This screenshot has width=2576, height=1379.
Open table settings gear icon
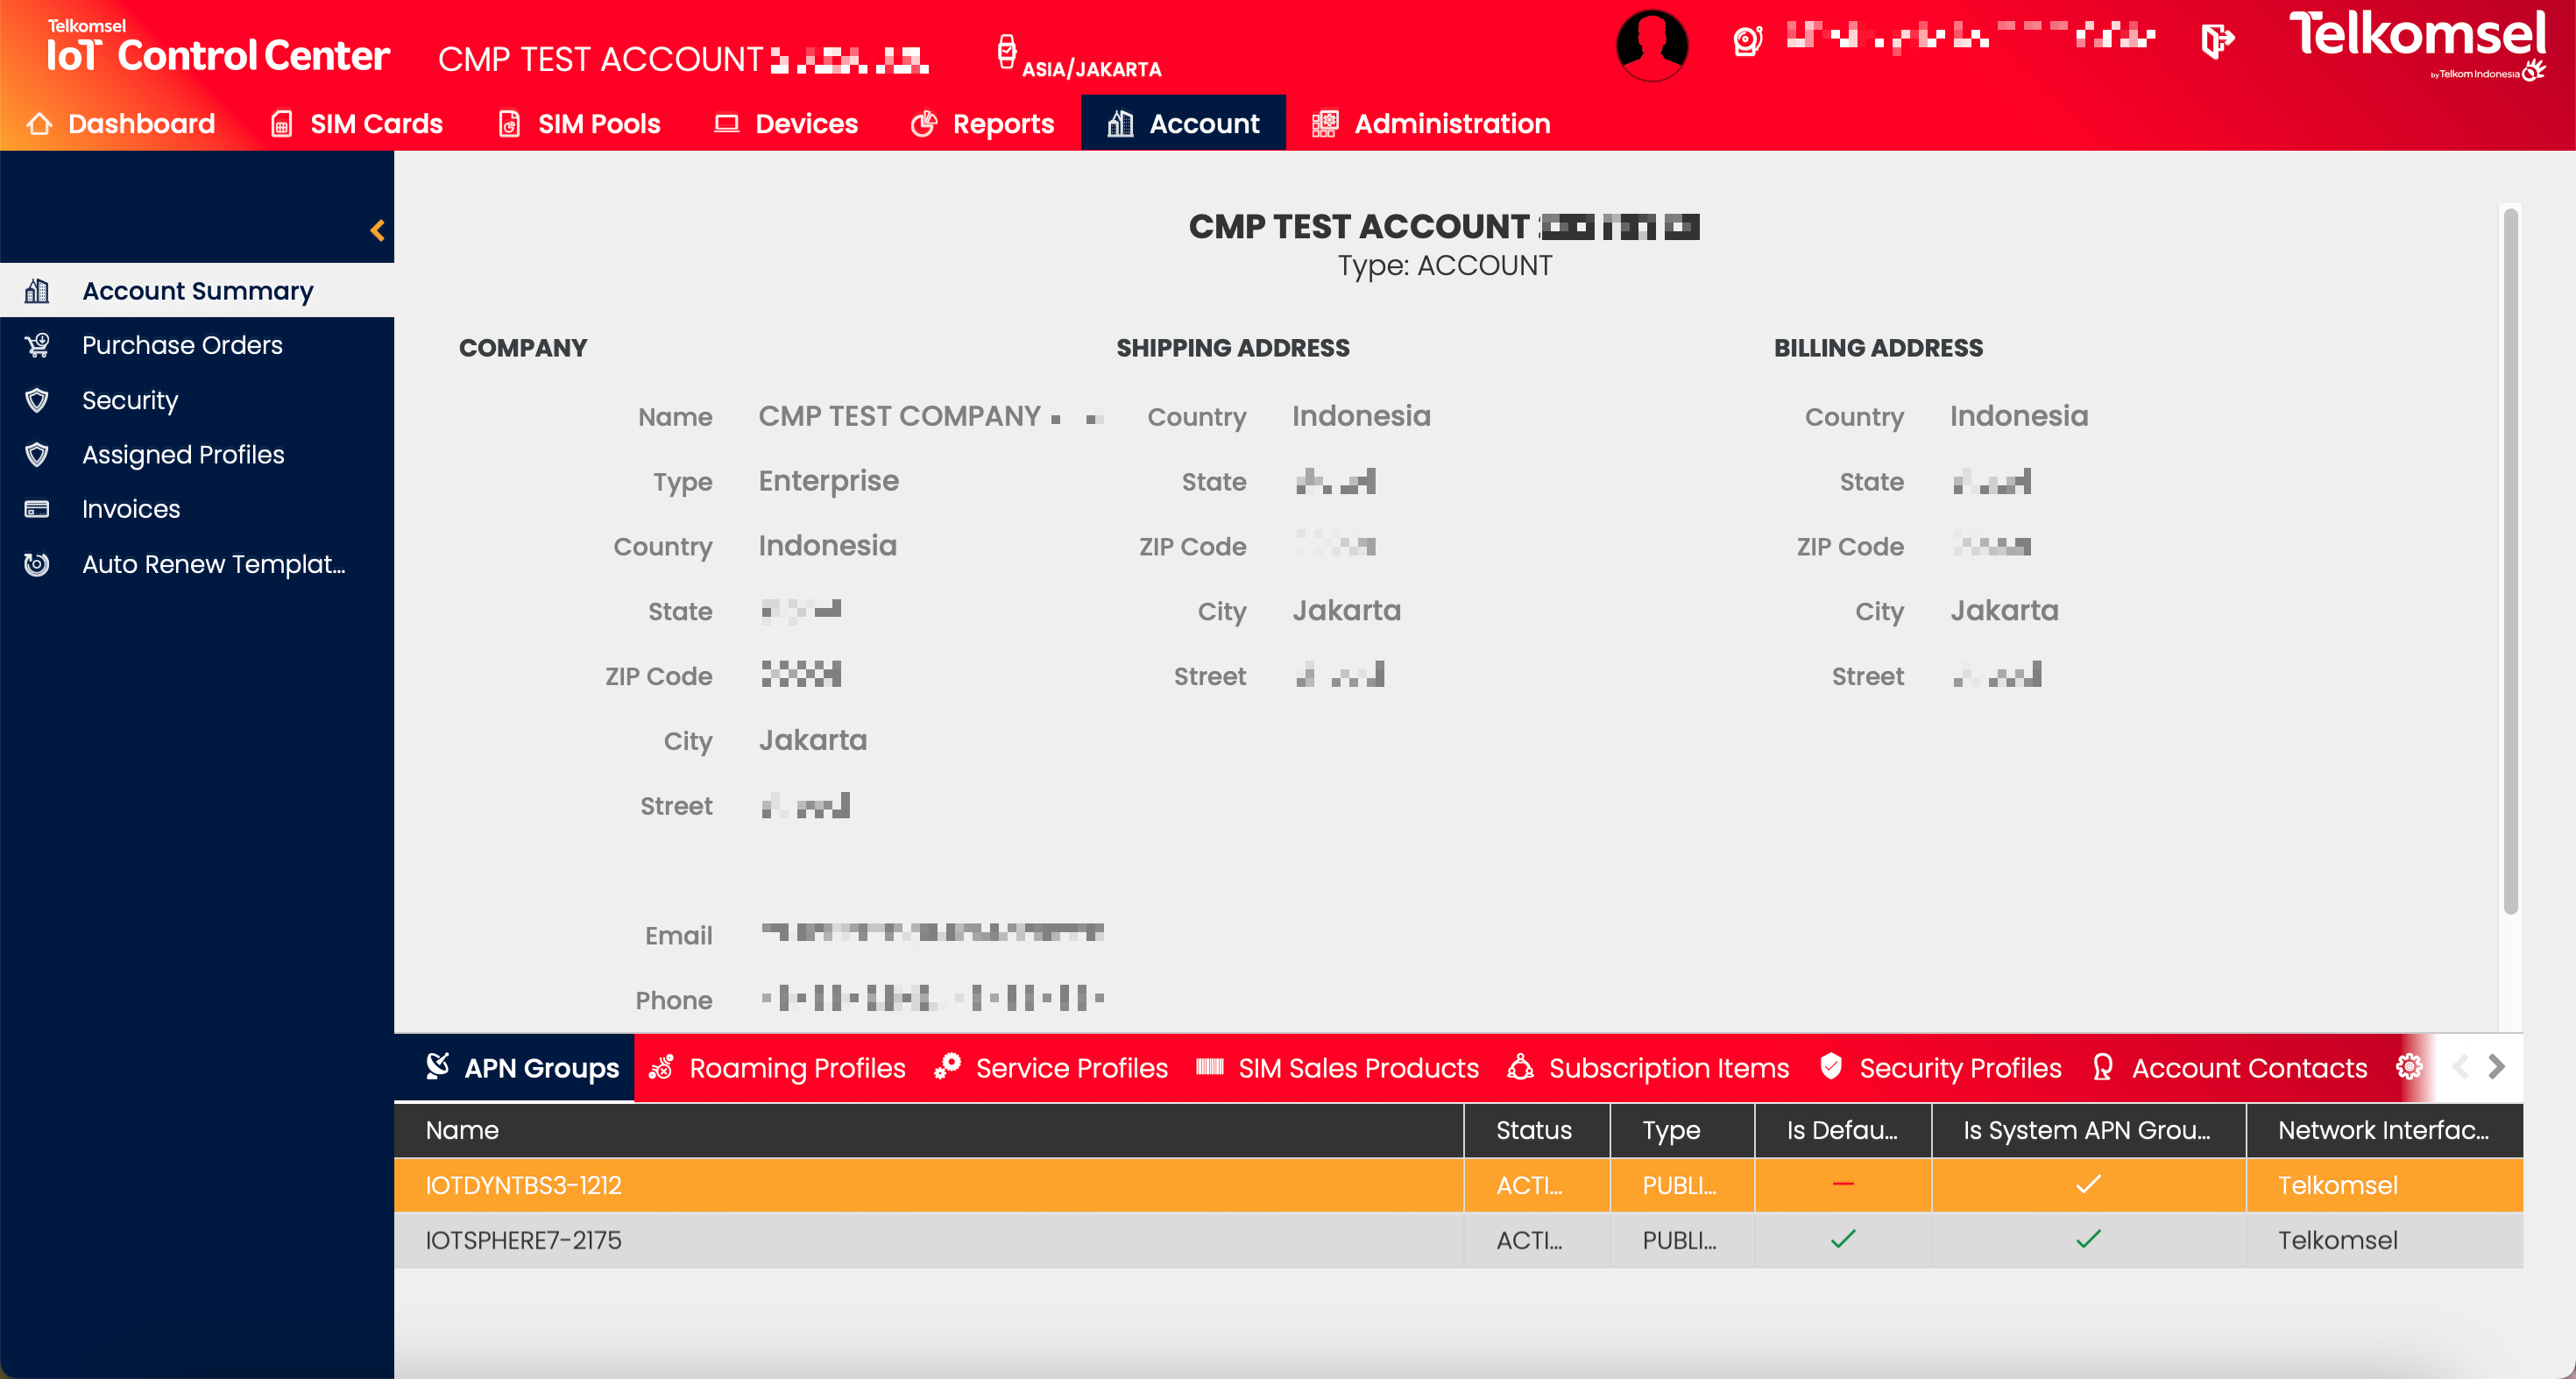coord(2409,1067)
